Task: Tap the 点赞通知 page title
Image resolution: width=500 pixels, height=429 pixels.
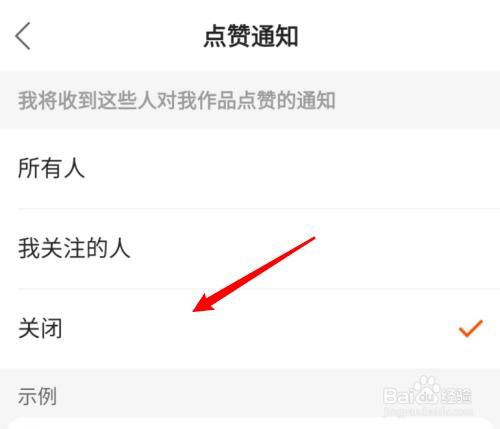Action: pyautogui.click(x=251, y=36)
